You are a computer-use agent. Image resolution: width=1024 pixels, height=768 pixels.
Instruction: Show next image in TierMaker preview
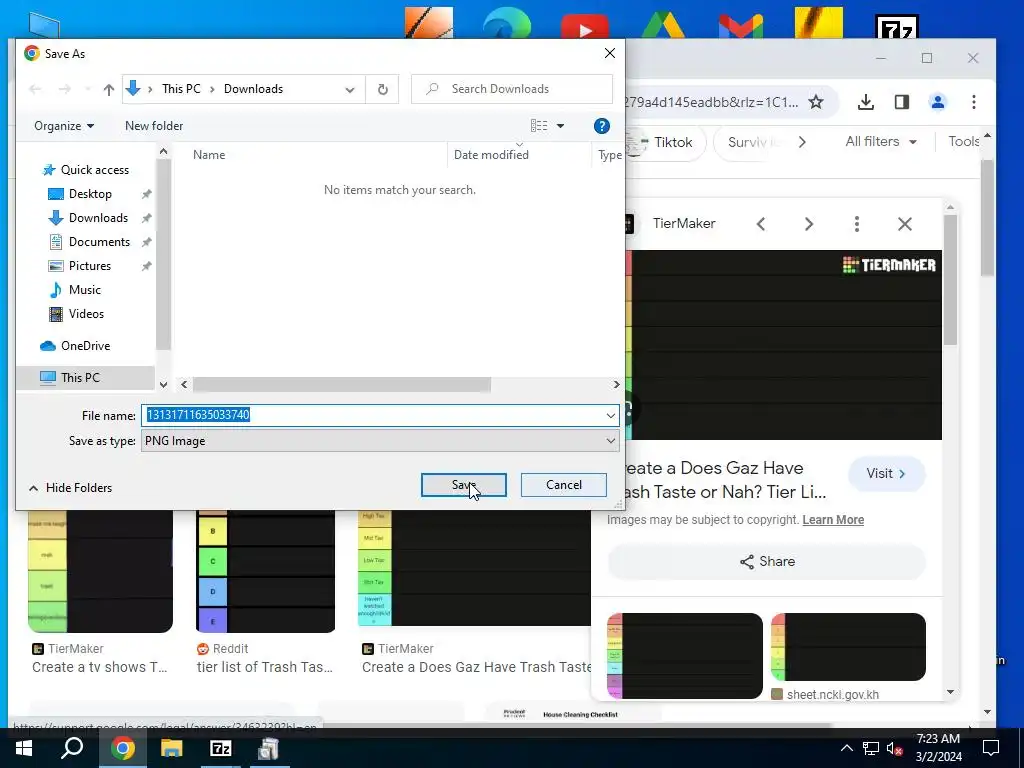point(808,224)
